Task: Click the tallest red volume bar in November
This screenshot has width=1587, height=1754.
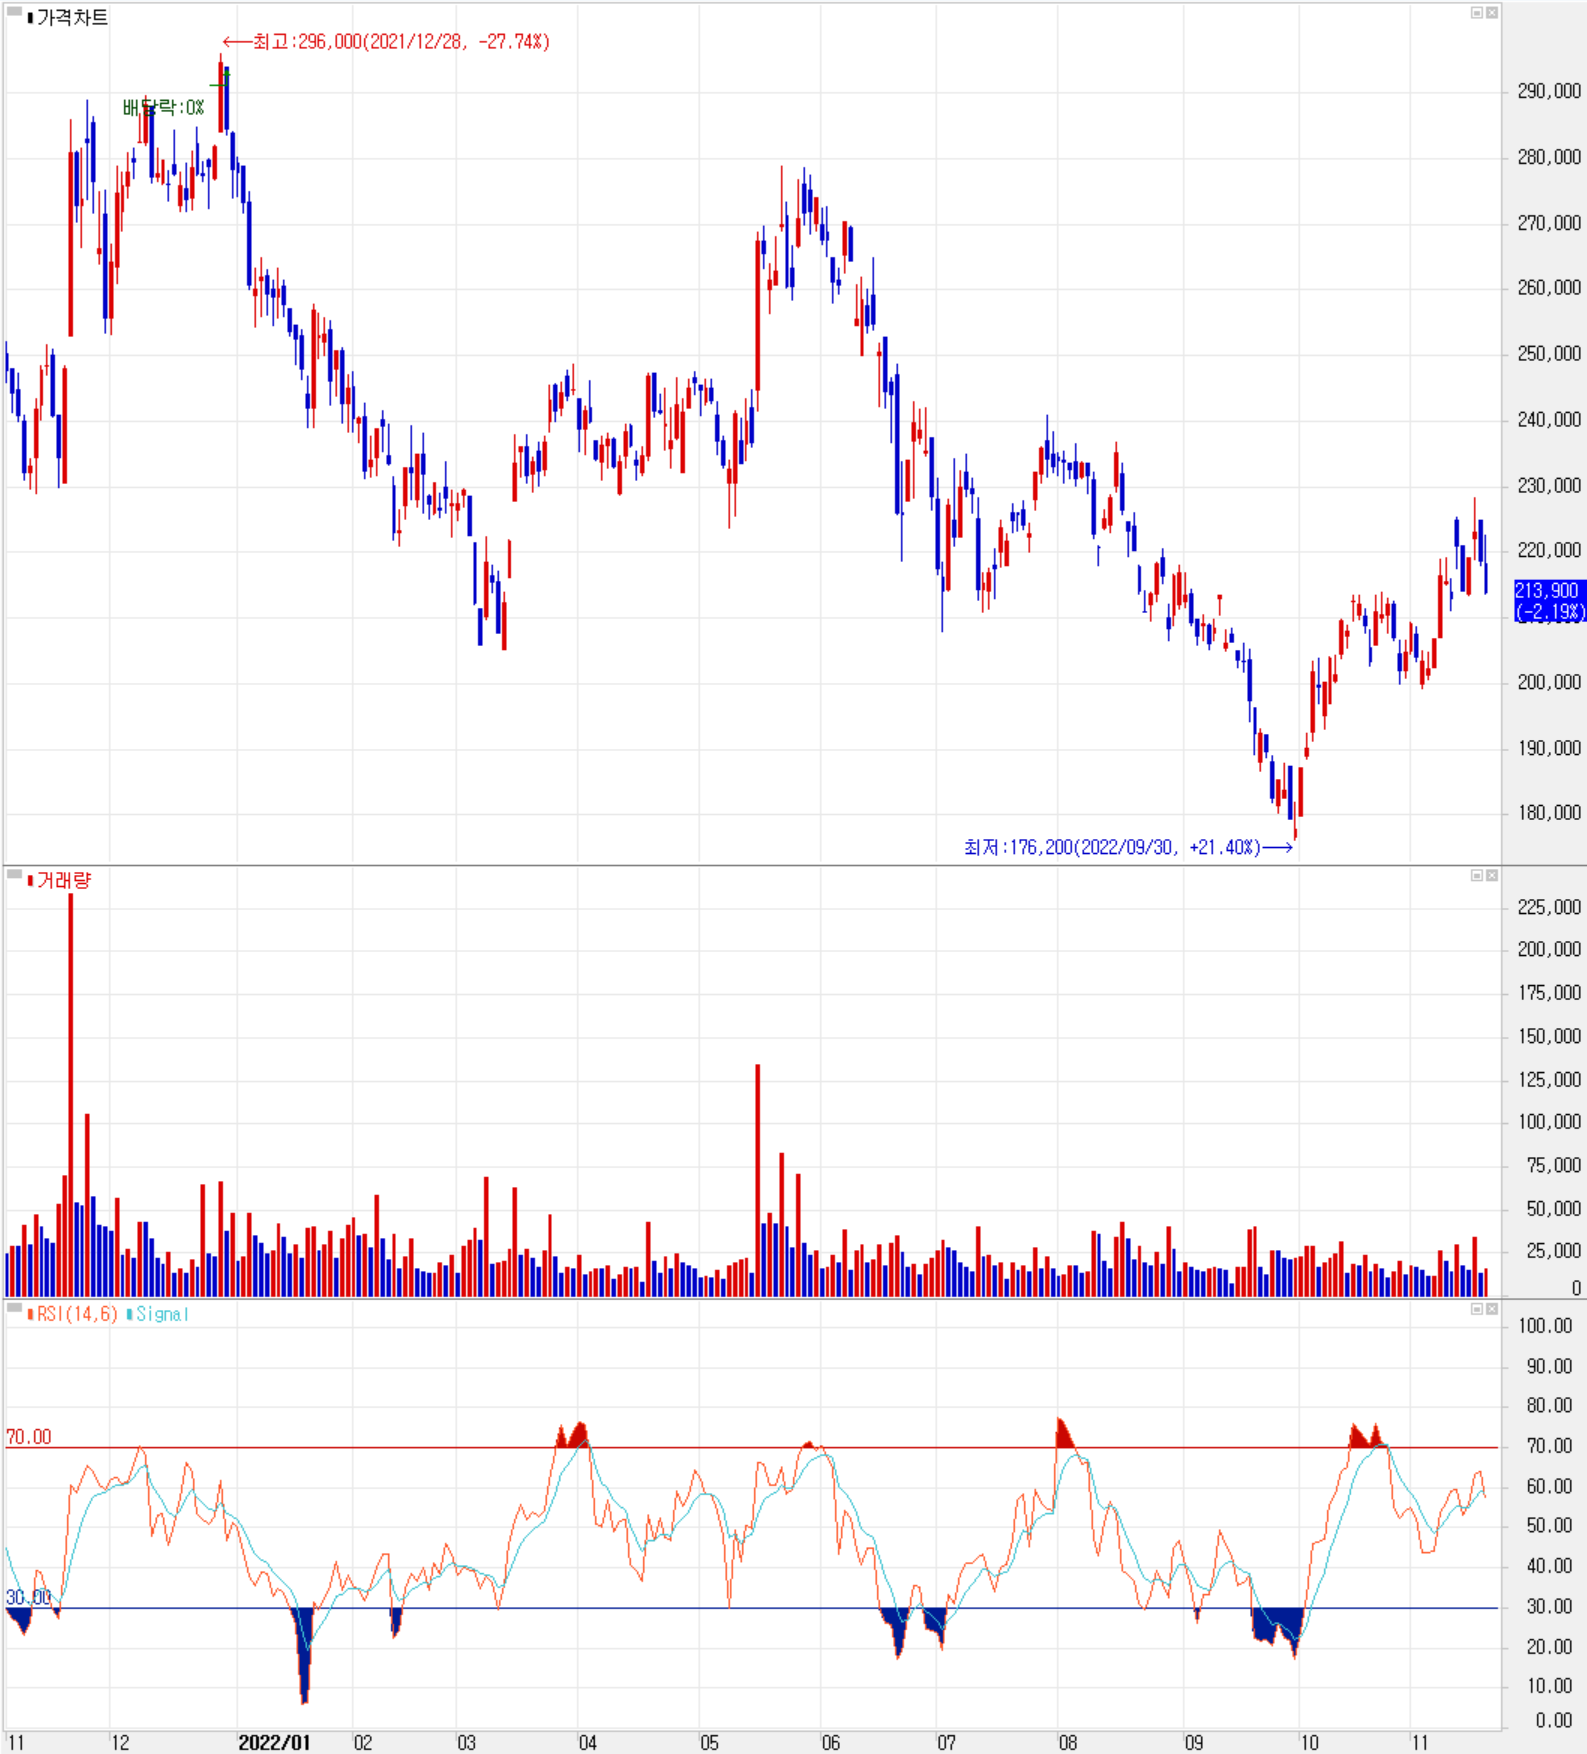Action: (71, 1095)
